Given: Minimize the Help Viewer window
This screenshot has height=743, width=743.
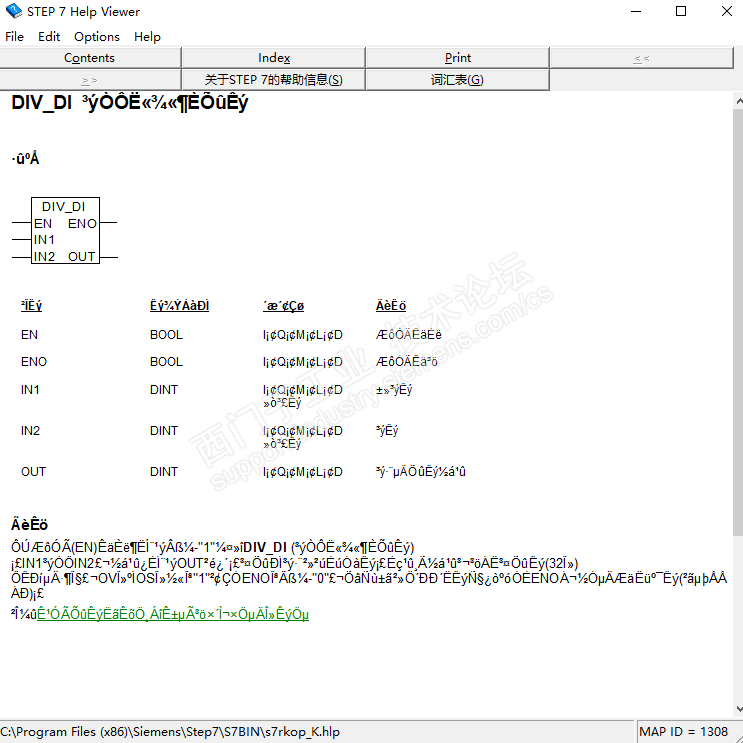Looking at the screenshot, I should click(x=636, y=11).
